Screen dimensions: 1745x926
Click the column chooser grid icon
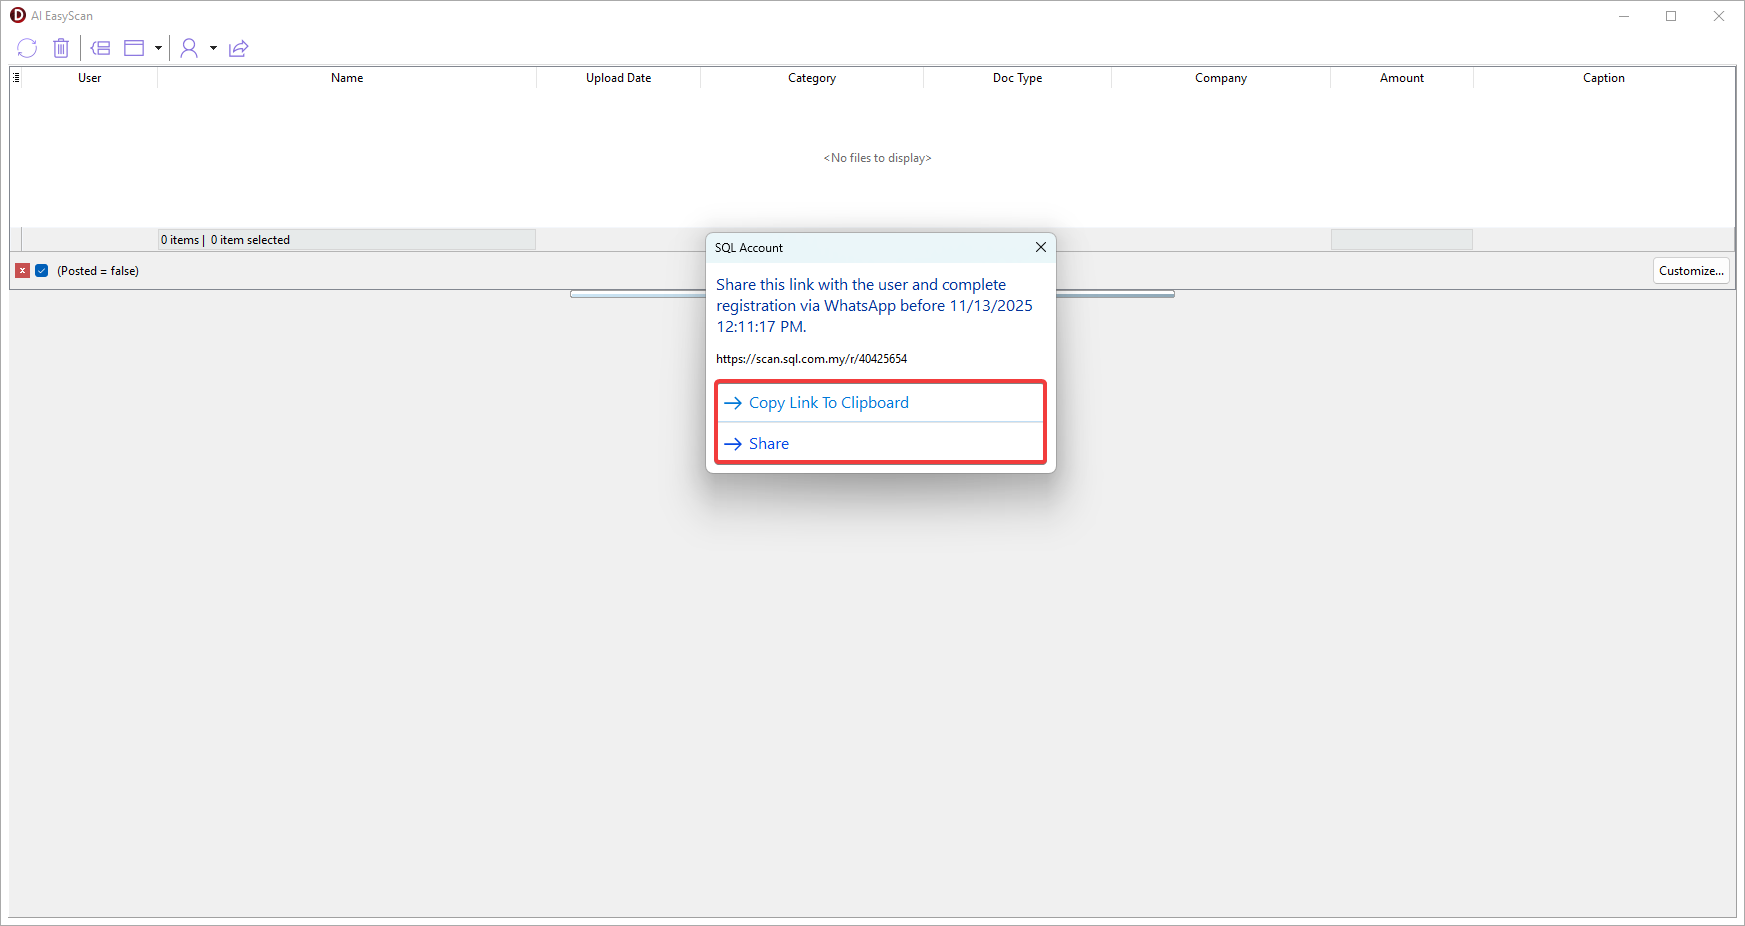16,78
